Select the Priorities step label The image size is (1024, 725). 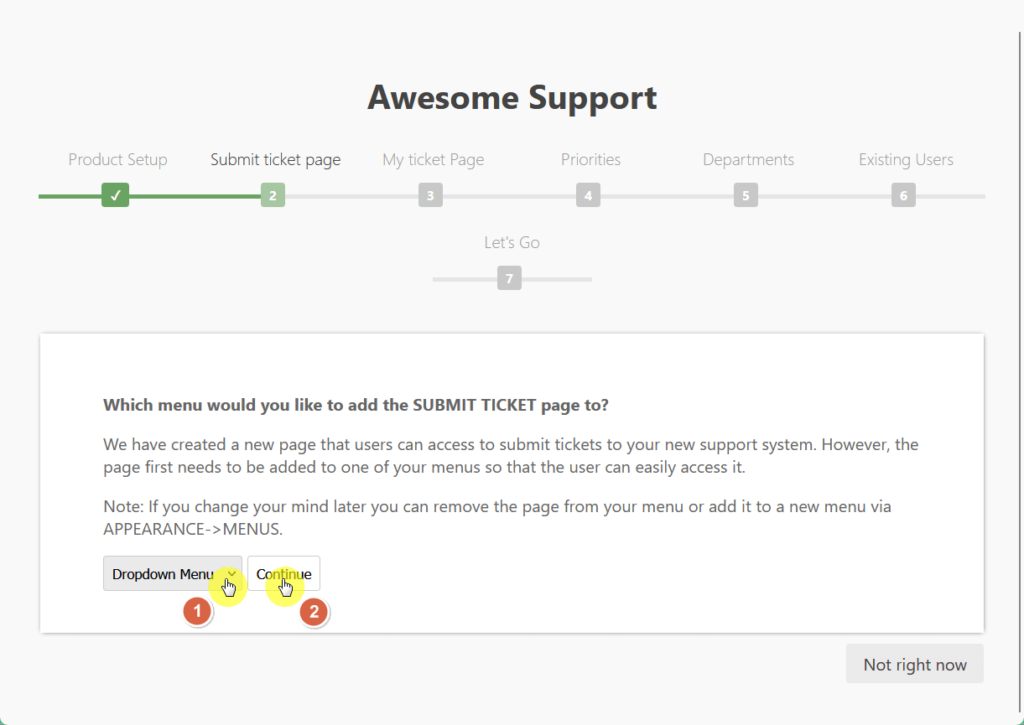click(x=590, y=159)
